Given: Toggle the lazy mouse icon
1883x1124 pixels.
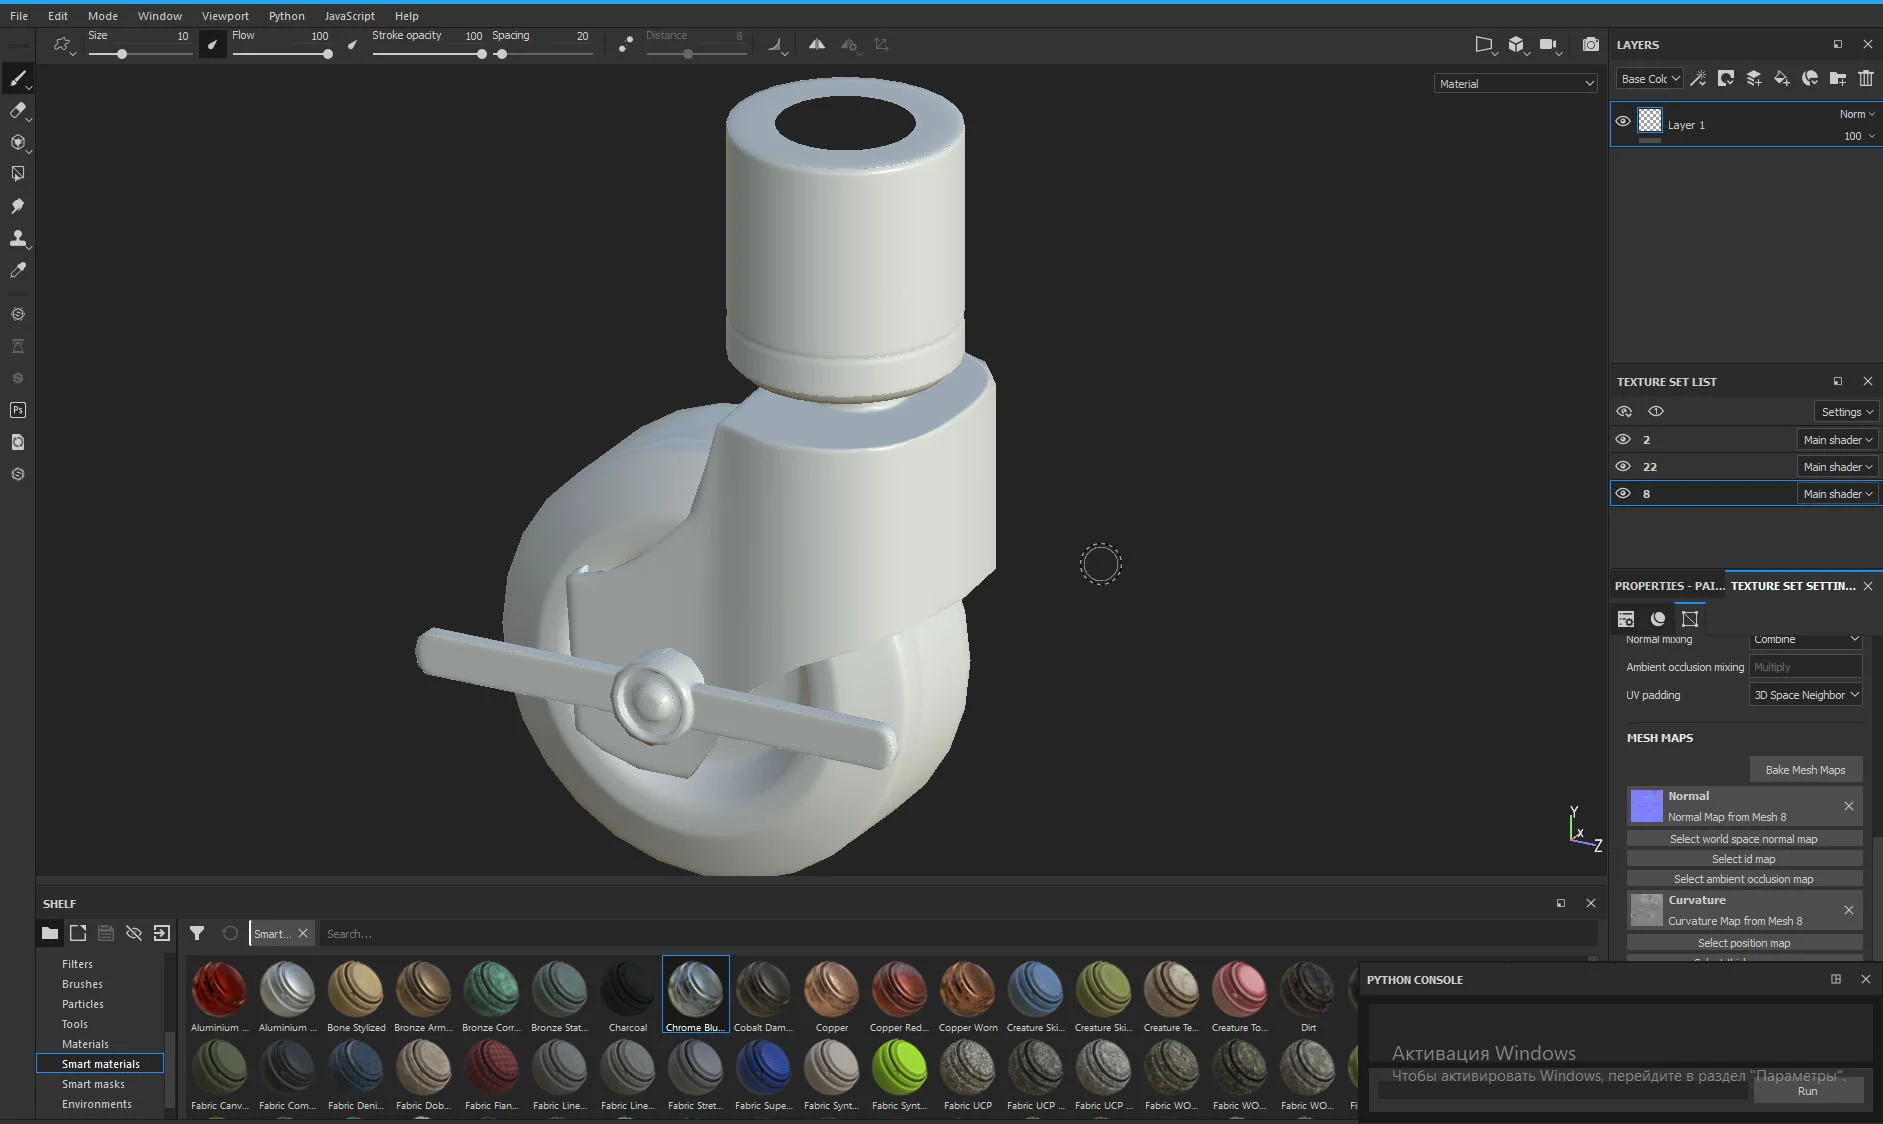Looking at the screenshot, I should [625, 44].
